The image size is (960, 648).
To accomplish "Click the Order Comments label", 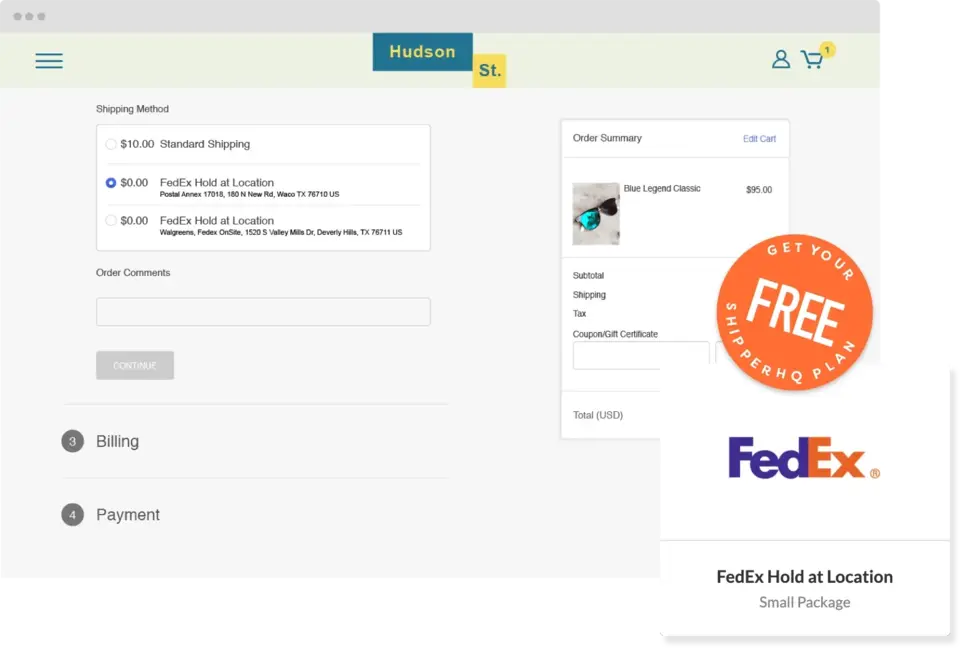I will click(x=133, y=273).
